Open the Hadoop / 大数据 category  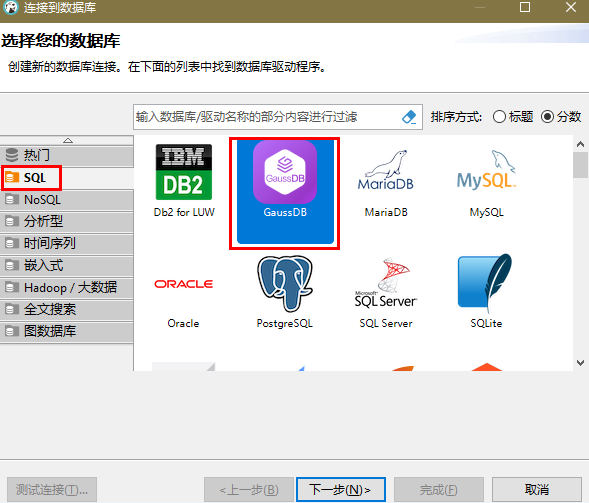click(x=66, y=288)
